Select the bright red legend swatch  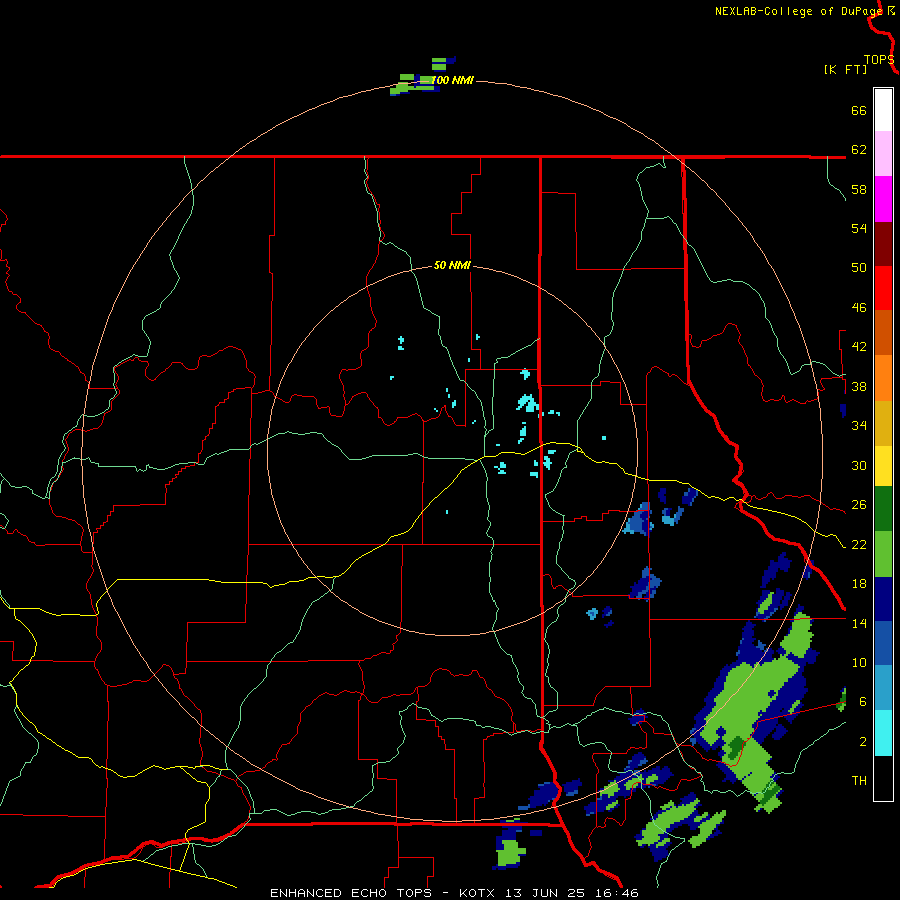click(x=883, y=289)
